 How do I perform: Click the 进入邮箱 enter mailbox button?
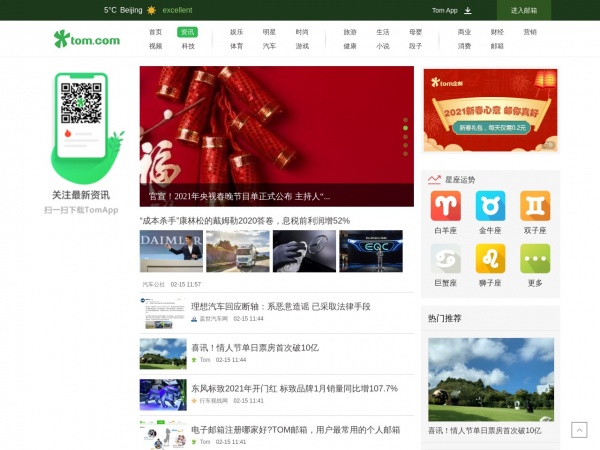pos(524,10)
